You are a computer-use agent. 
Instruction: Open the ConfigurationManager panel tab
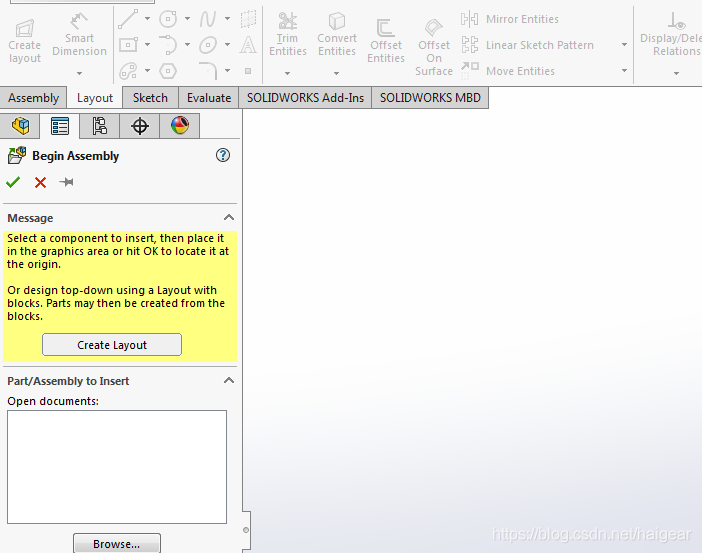pyautogui.click(x=99, y=126)
